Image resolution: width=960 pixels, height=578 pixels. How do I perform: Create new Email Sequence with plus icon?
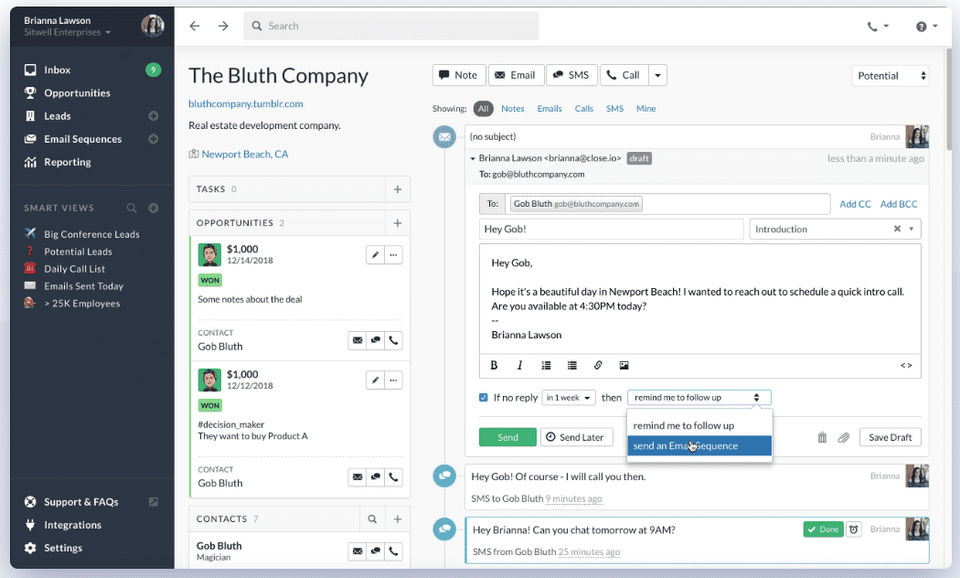tap(153, 139)
